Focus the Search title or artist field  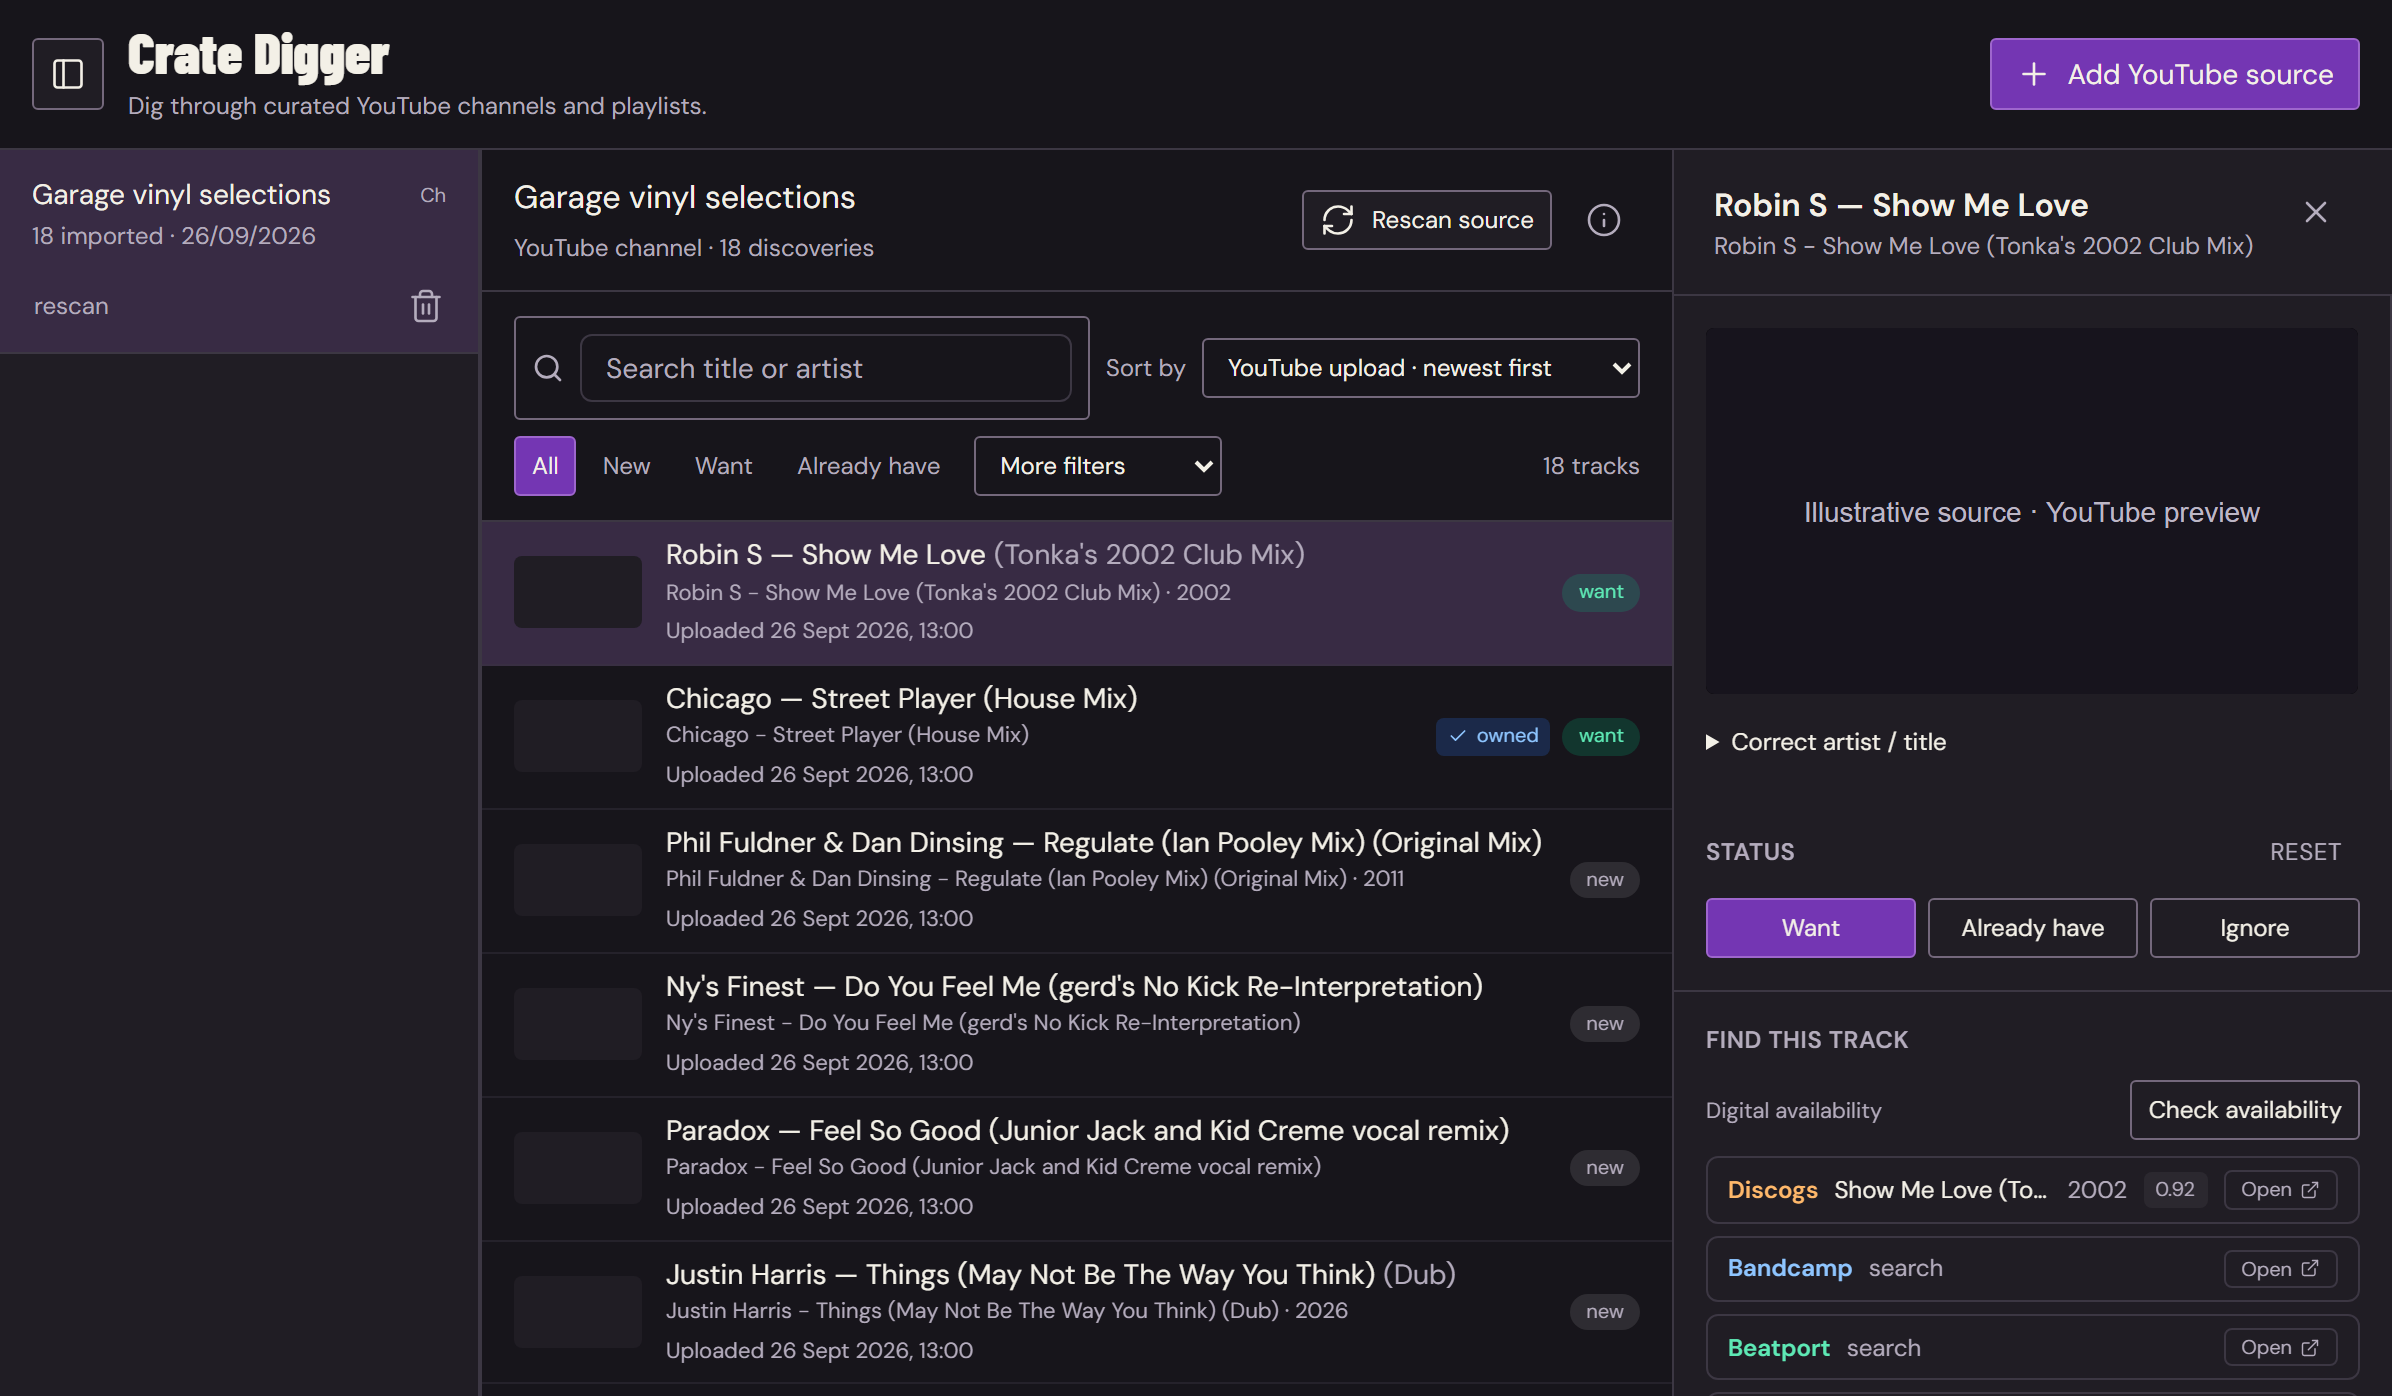click(825, 368)
